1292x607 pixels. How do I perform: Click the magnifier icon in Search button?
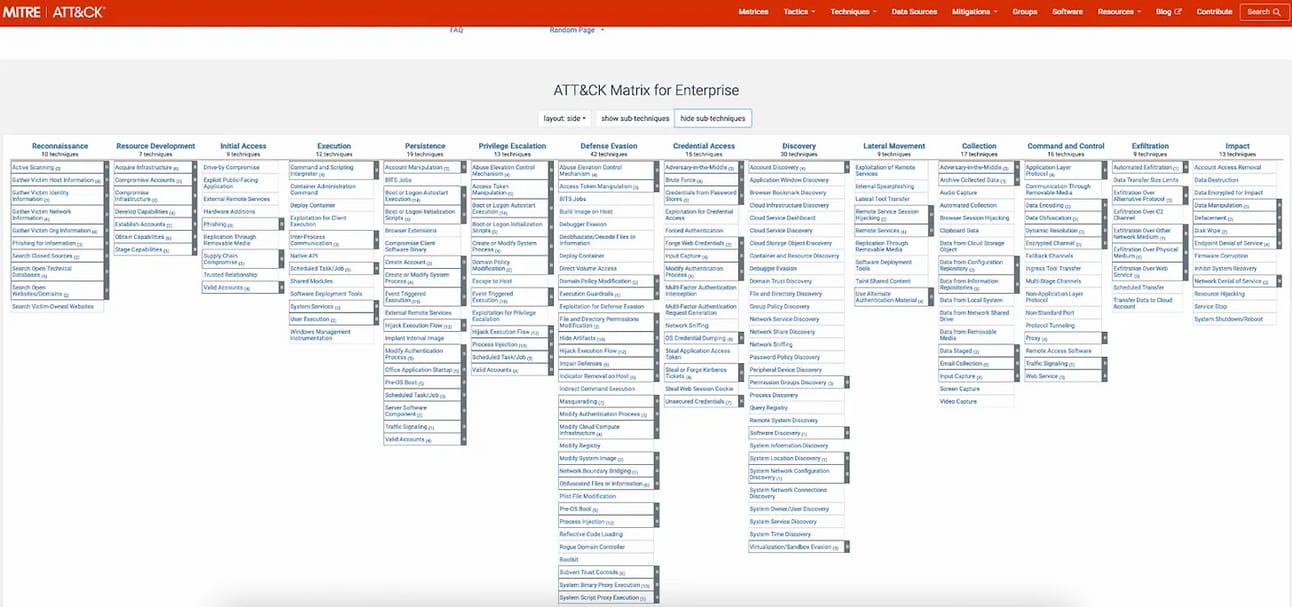click(1277, 12)
